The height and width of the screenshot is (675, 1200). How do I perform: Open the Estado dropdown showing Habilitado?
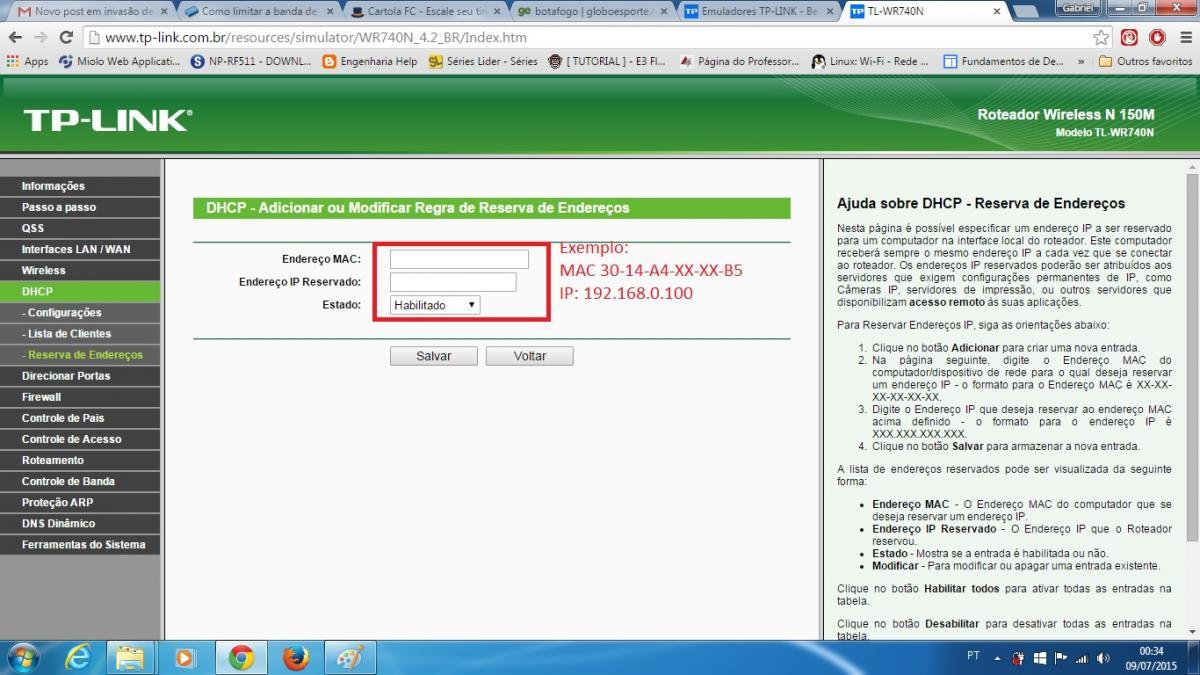435,304
